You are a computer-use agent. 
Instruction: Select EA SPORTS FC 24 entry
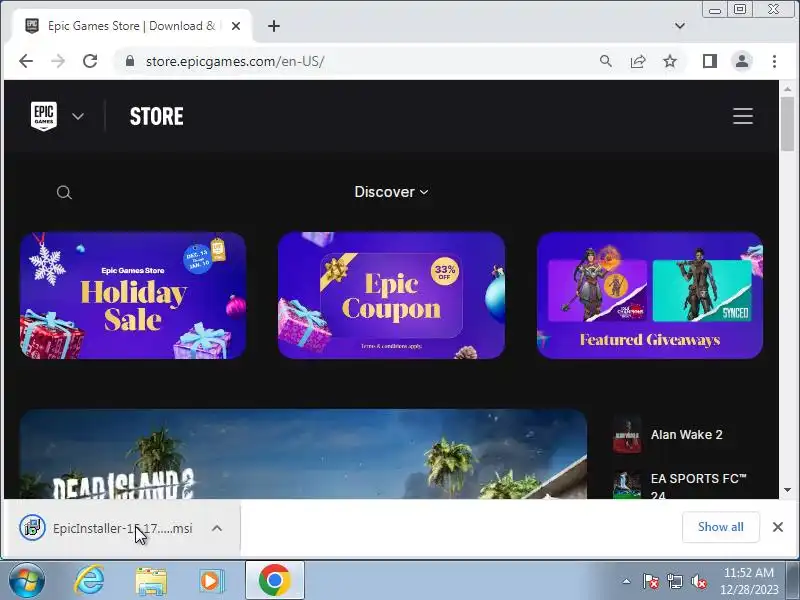(686, 485)
